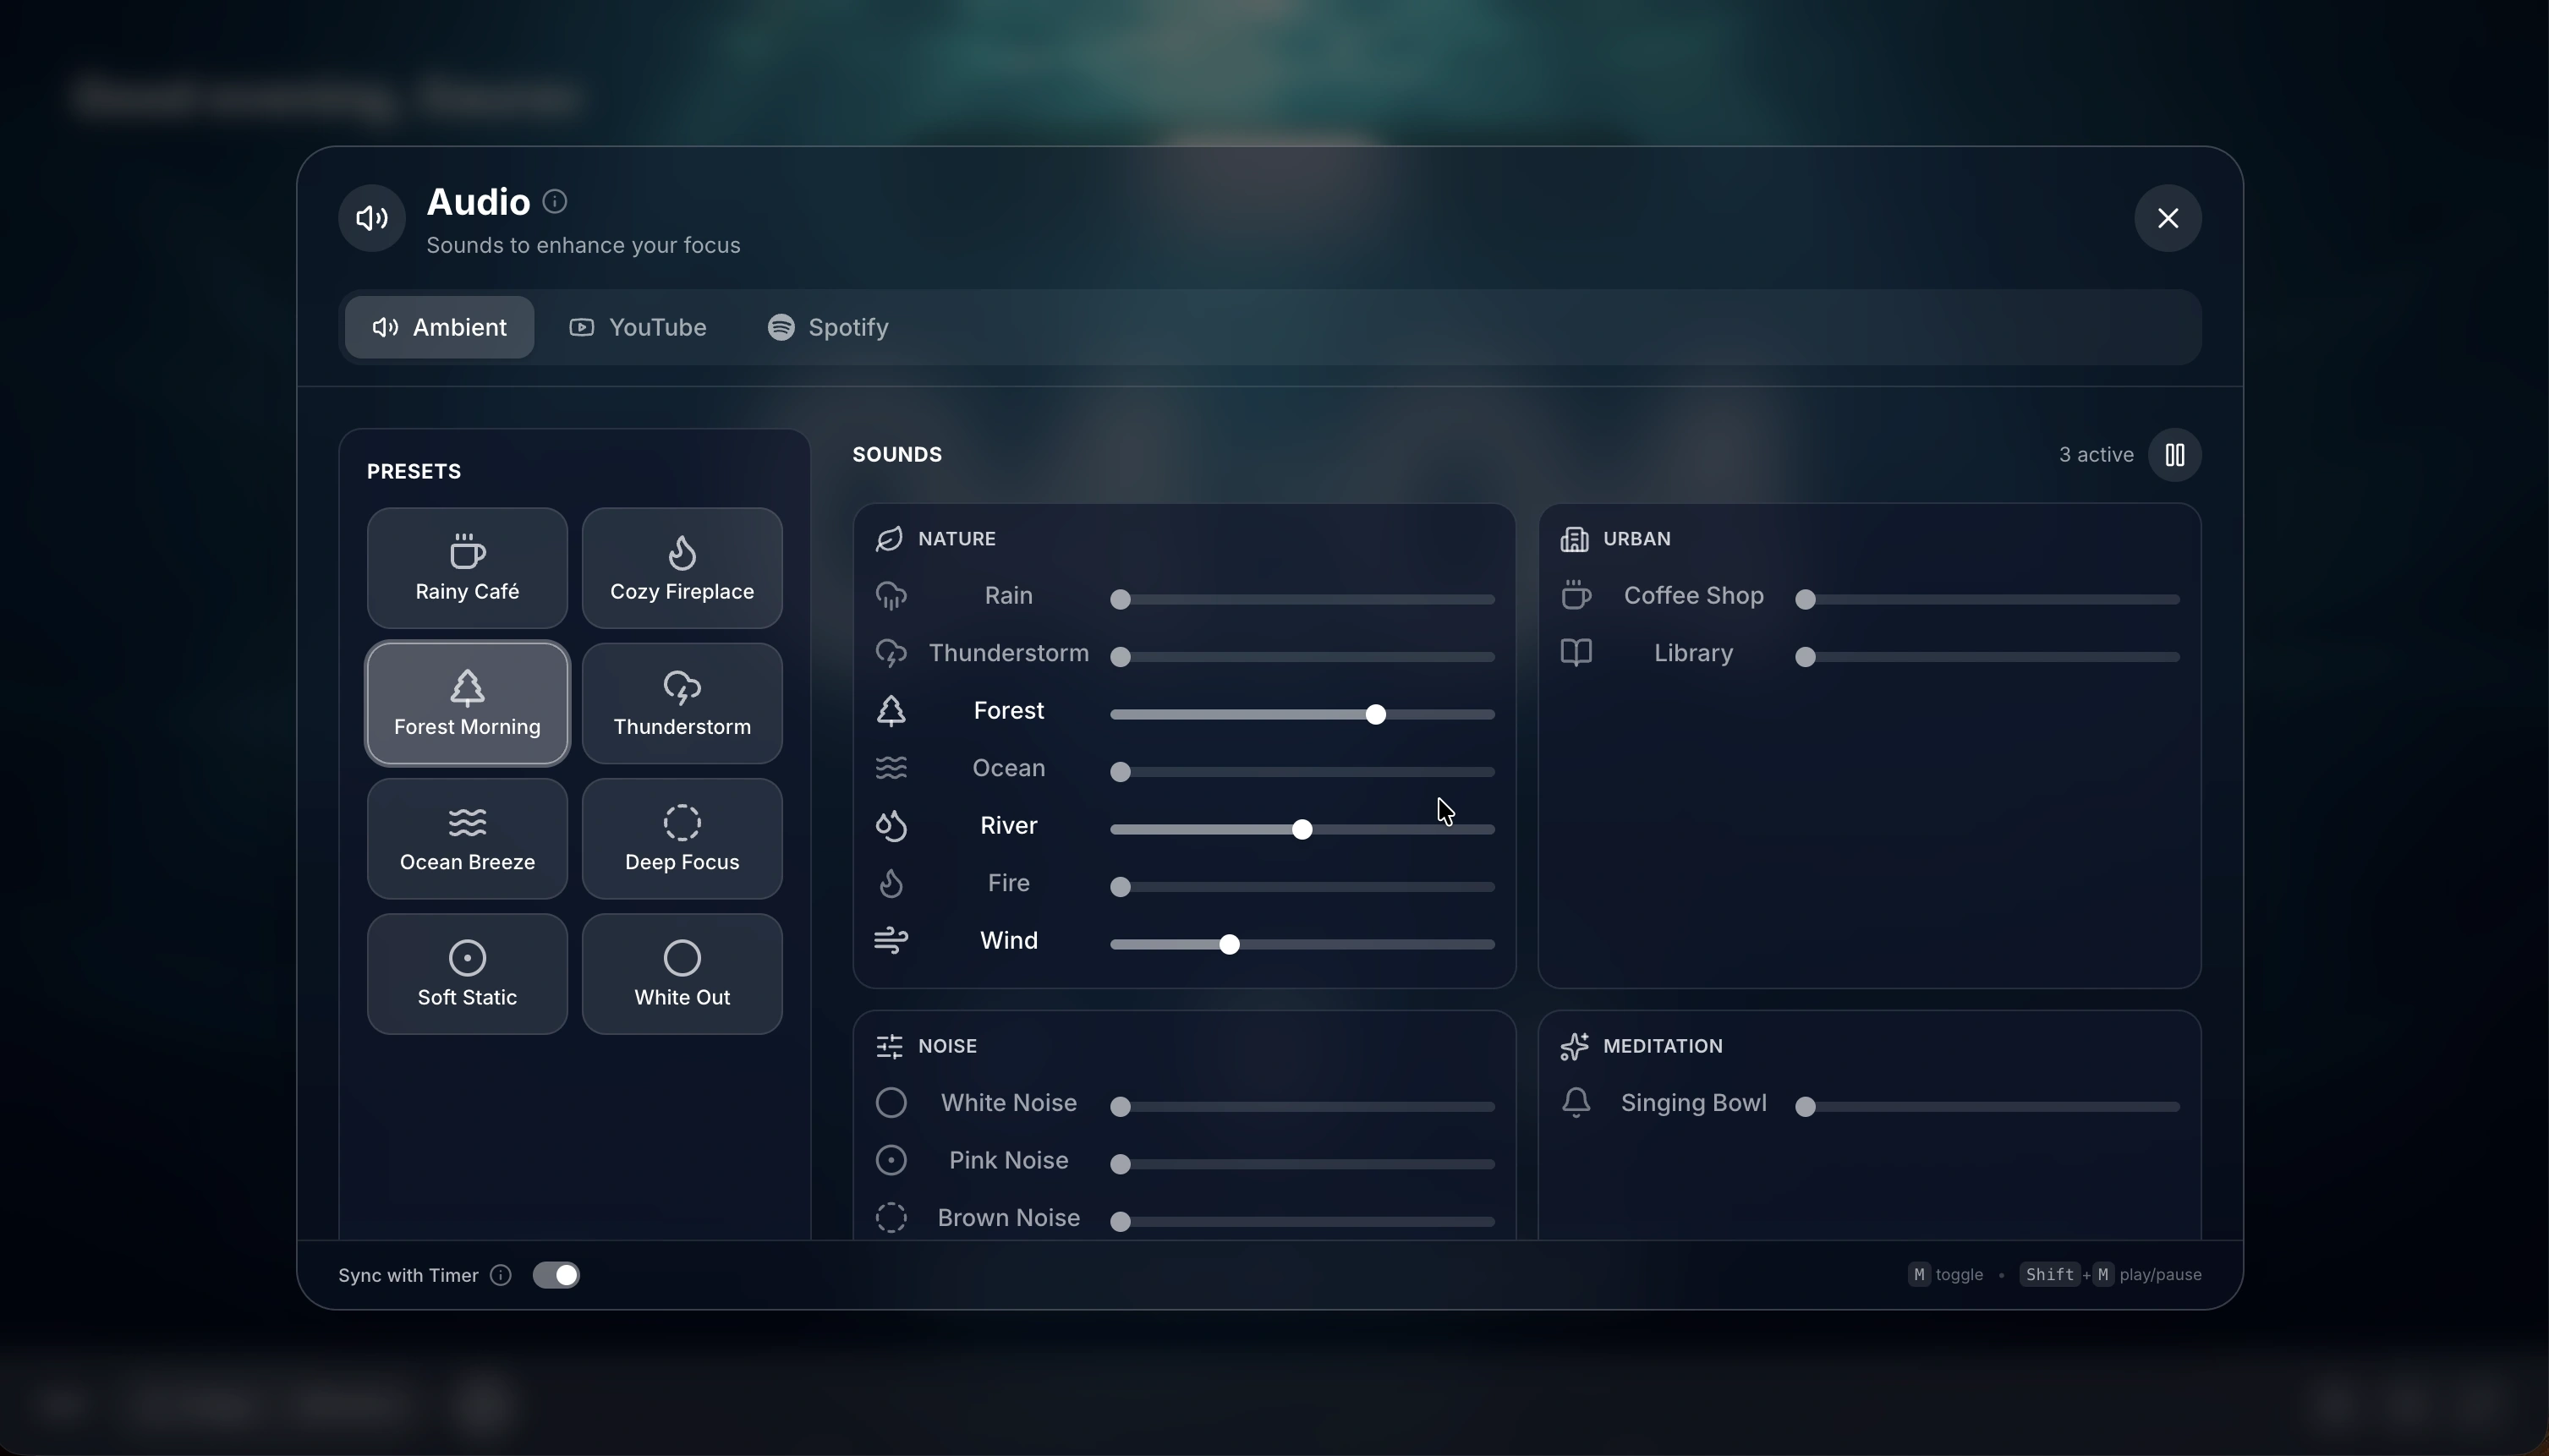
Task: Open the Spotify tab
Action: (828, 327)
